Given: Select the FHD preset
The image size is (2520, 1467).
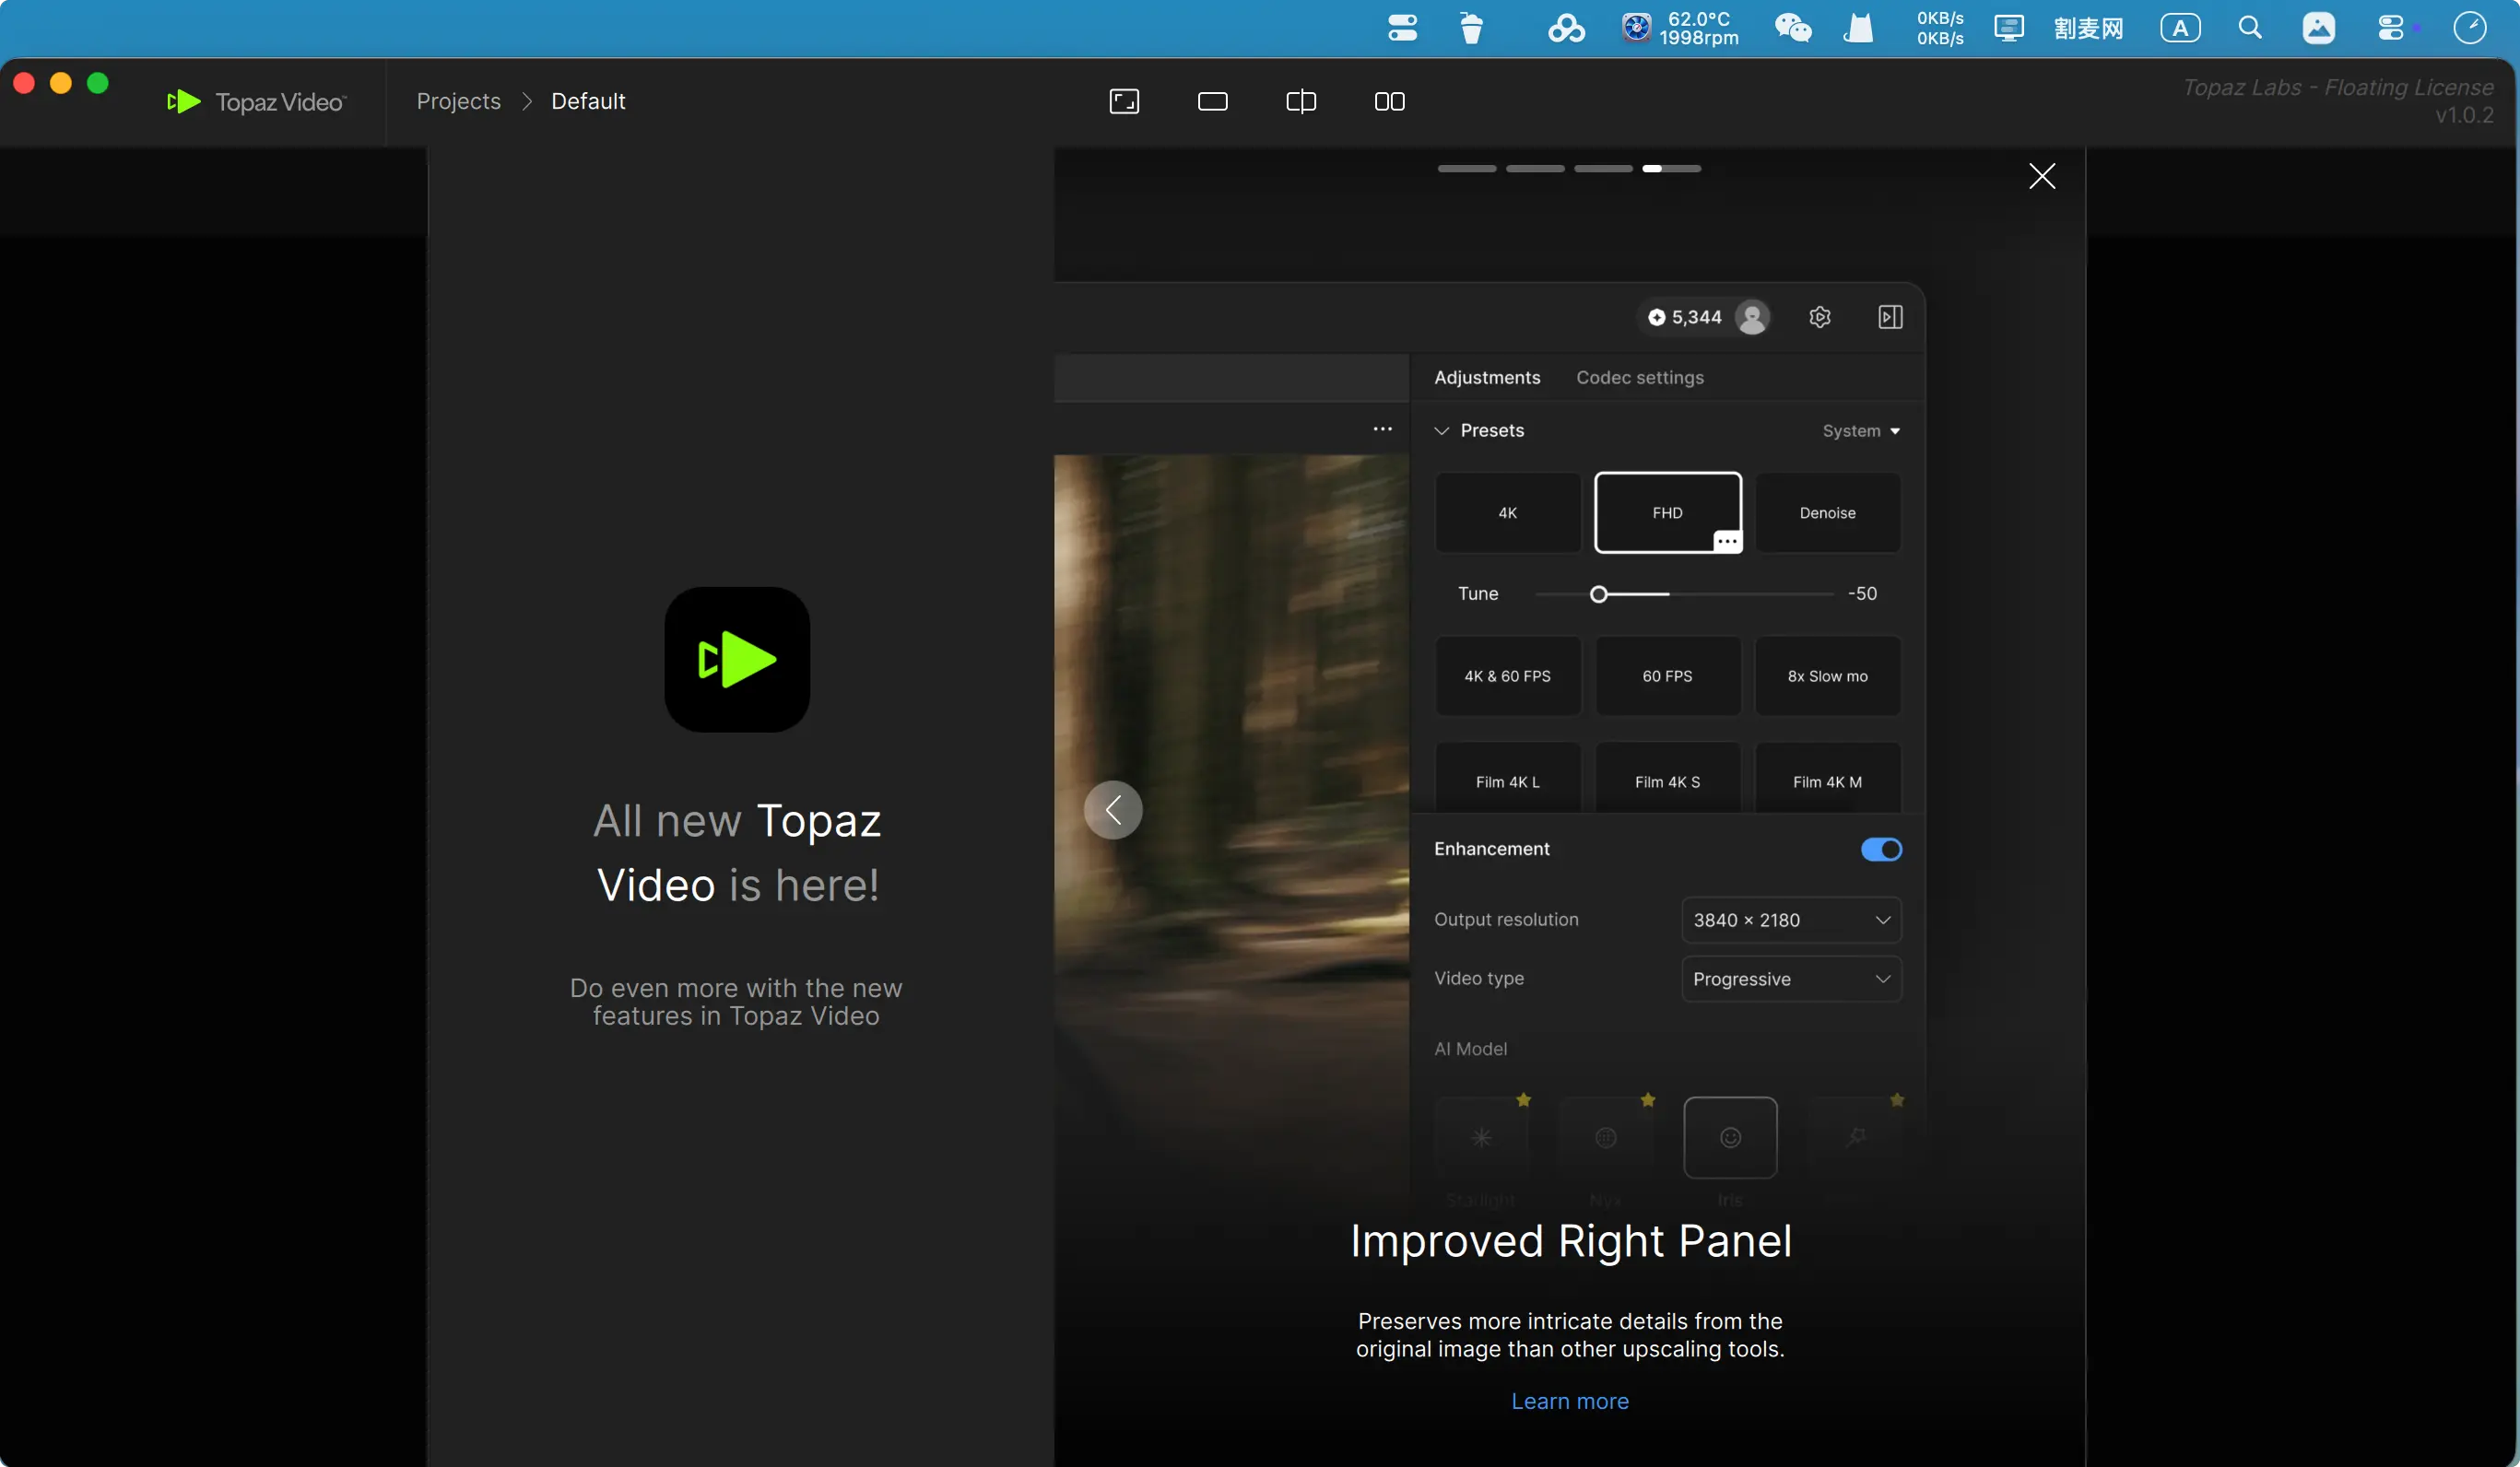Looking at the screenshot, I should pos(1666,512).
